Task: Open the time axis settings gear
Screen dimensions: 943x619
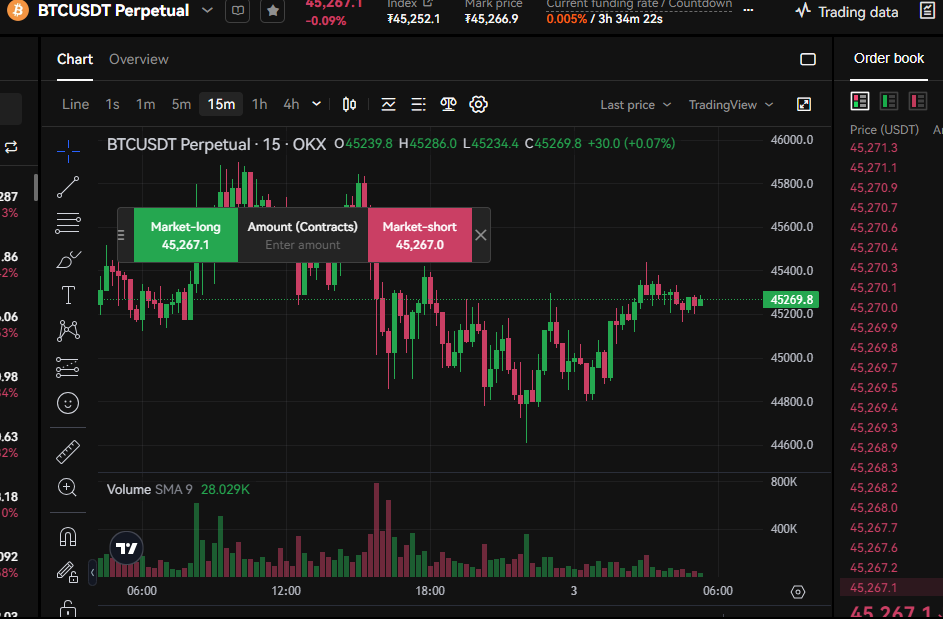Action: [x=798, y=592]
